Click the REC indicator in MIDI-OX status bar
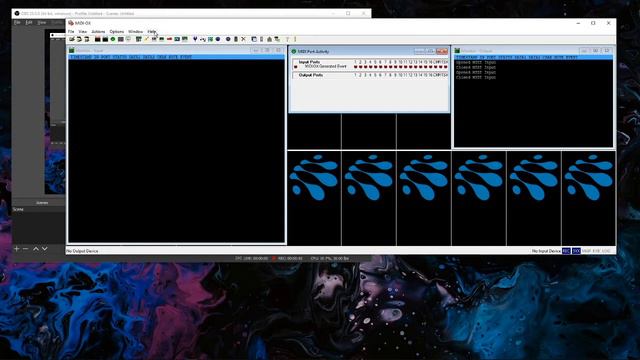The image size is (640, 360). pyautogui.click(x=566, y=251)
